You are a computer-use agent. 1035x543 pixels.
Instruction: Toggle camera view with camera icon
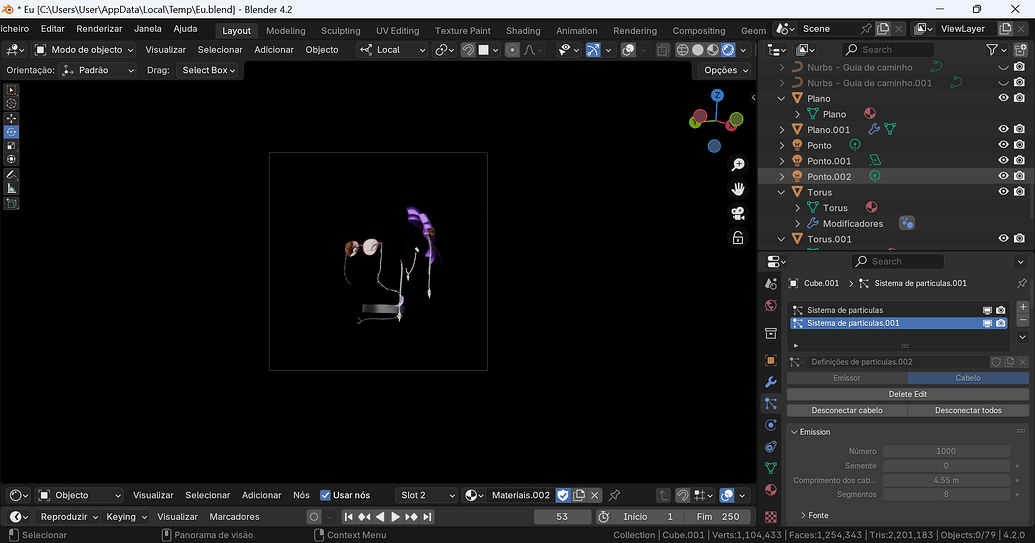(x=738, y=213)
